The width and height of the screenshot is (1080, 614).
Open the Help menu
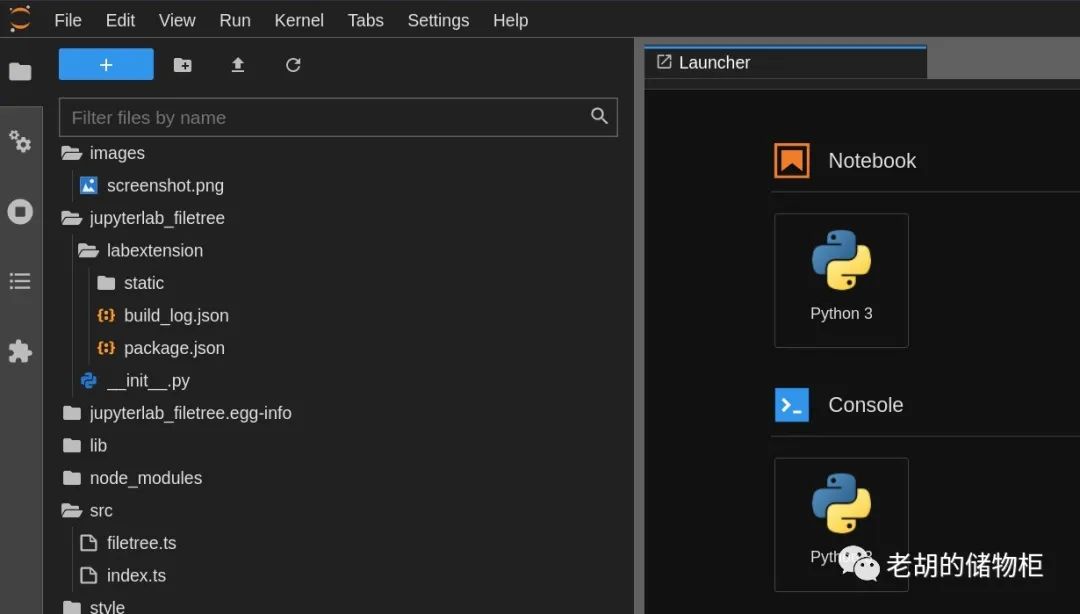[510, 20]
